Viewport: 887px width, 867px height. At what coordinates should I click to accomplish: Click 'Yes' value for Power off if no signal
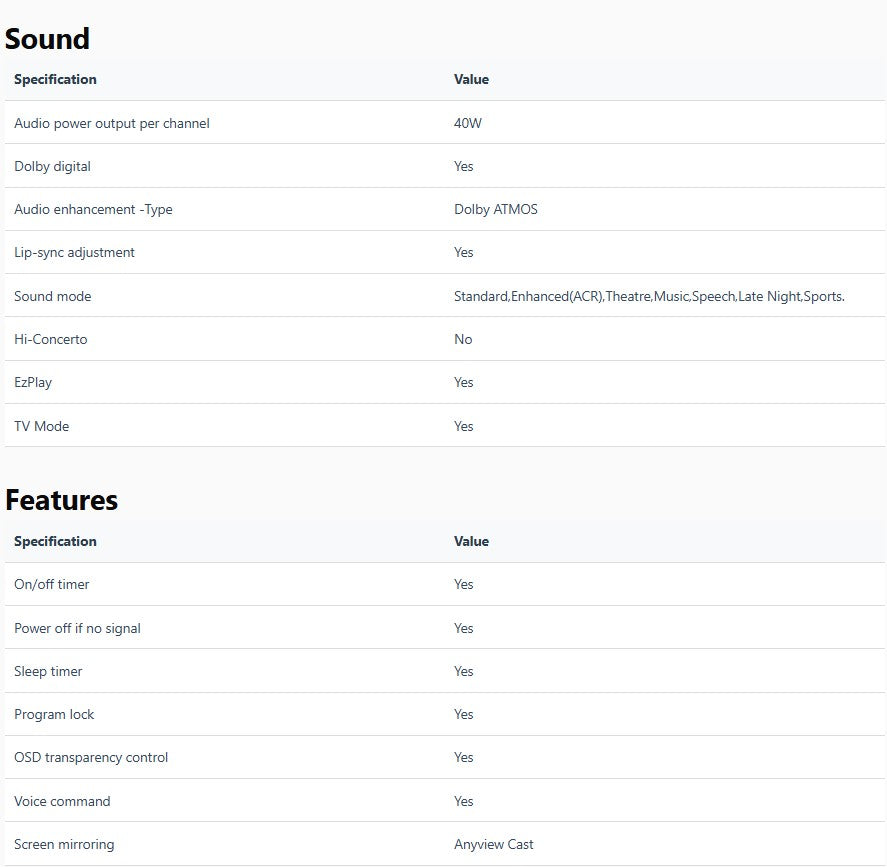pyautogui.click(x=463, y=628)
